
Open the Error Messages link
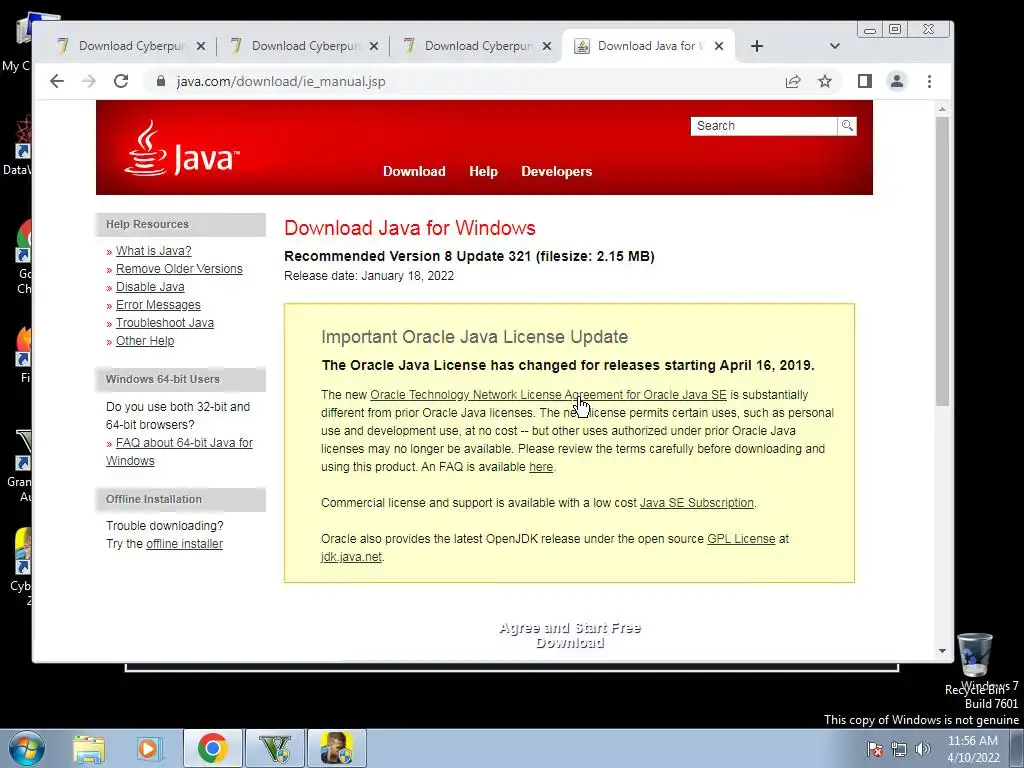(158, 305)
